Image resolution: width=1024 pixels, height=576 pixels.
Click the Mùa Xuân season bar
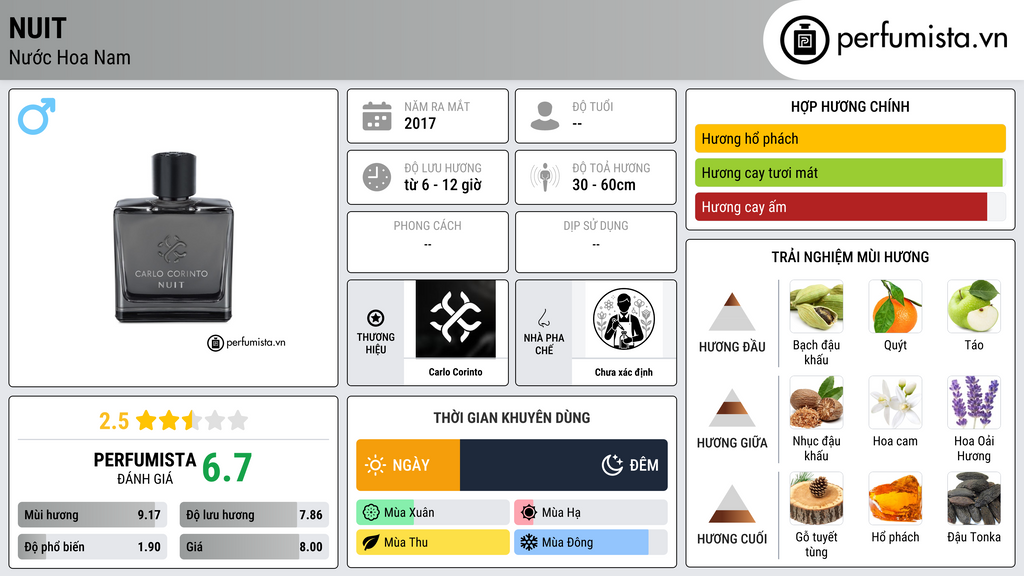pos(433,513)
